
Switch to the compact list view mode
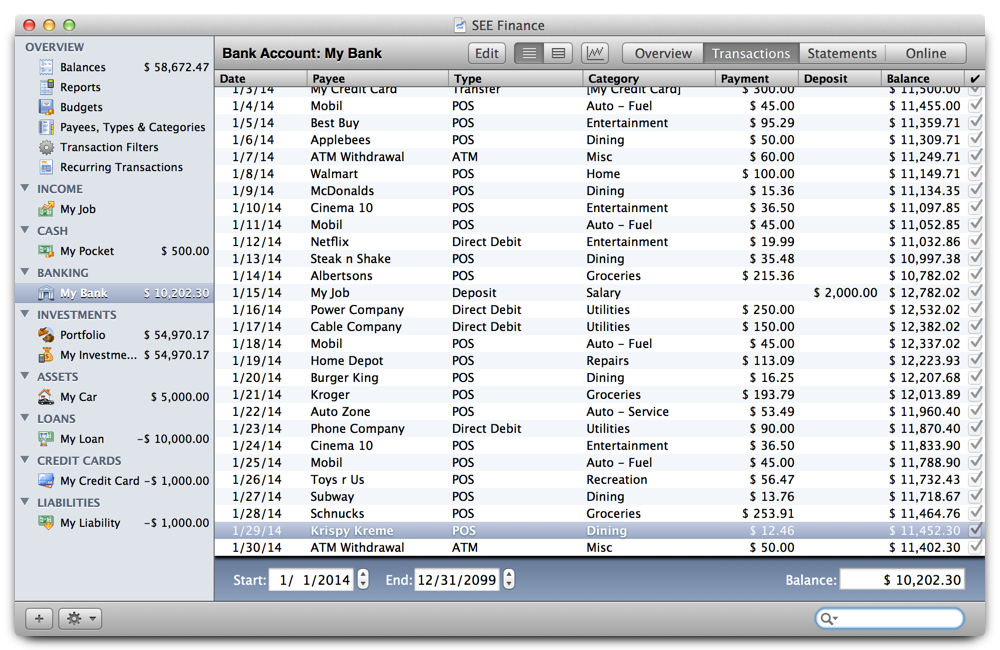(x=558, y=53)
